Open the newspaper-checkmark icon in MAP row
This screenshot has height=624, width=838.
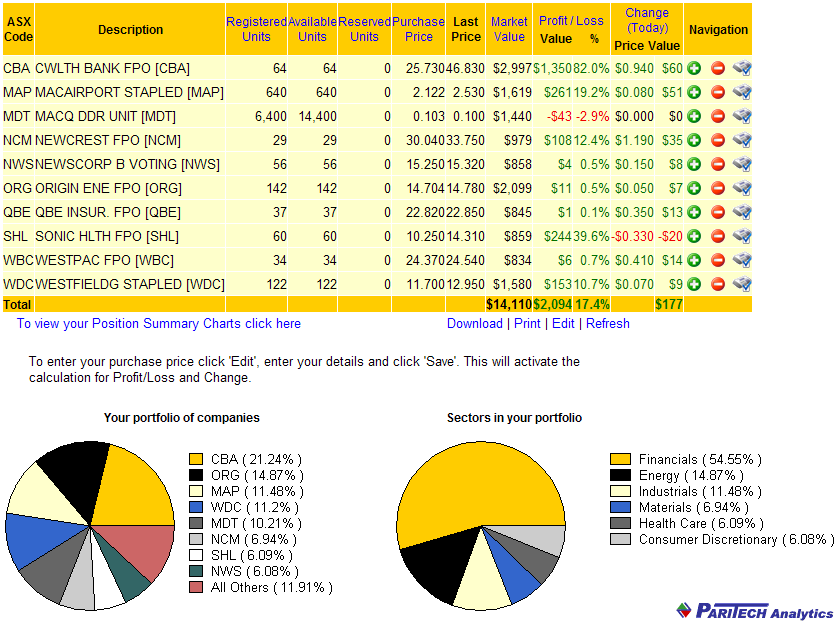click(742, 92)
